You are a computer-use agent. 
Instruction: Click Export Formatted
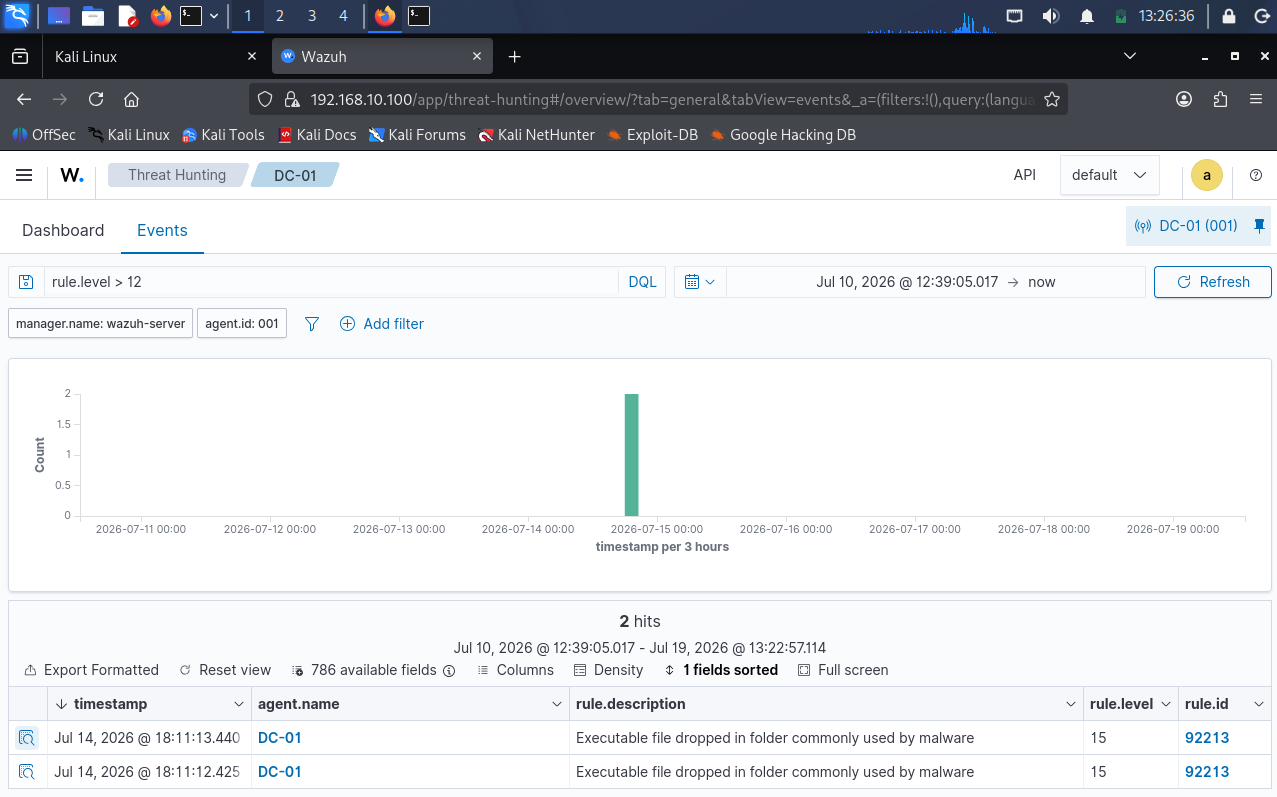click(91, 670)
